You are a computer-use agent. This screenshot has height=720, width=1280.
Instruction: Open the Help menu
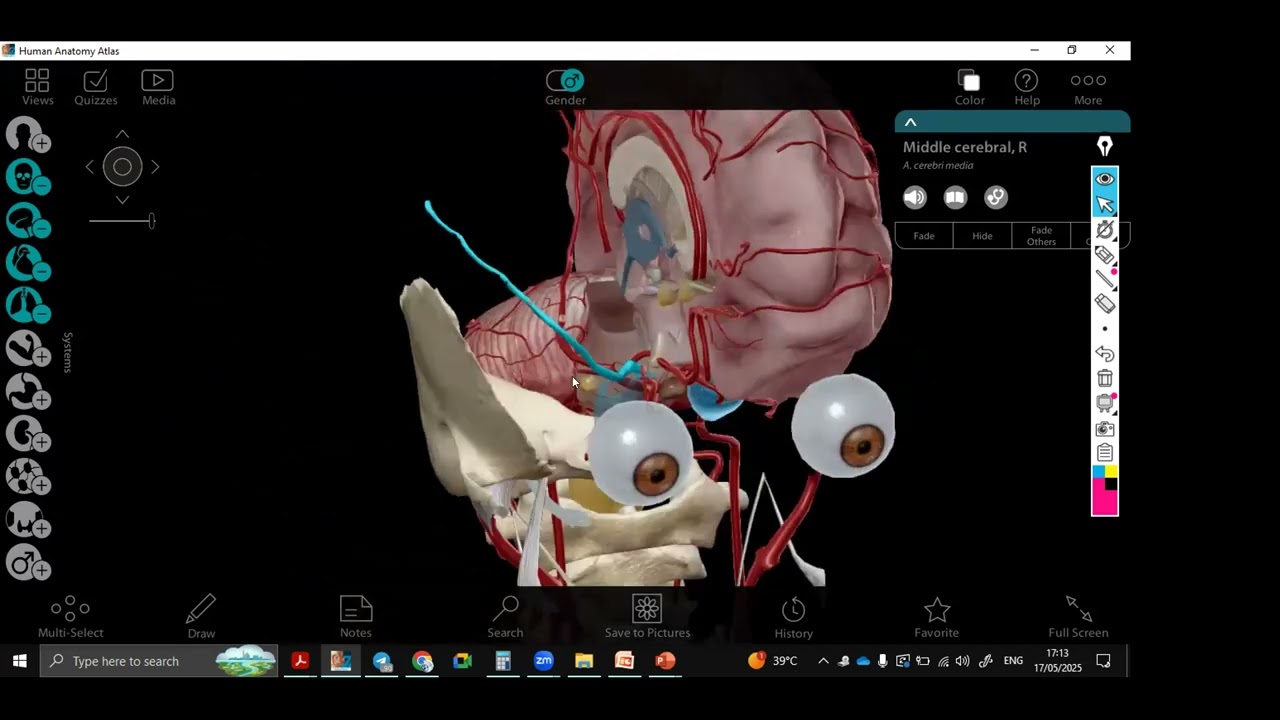click(1026, 87)
